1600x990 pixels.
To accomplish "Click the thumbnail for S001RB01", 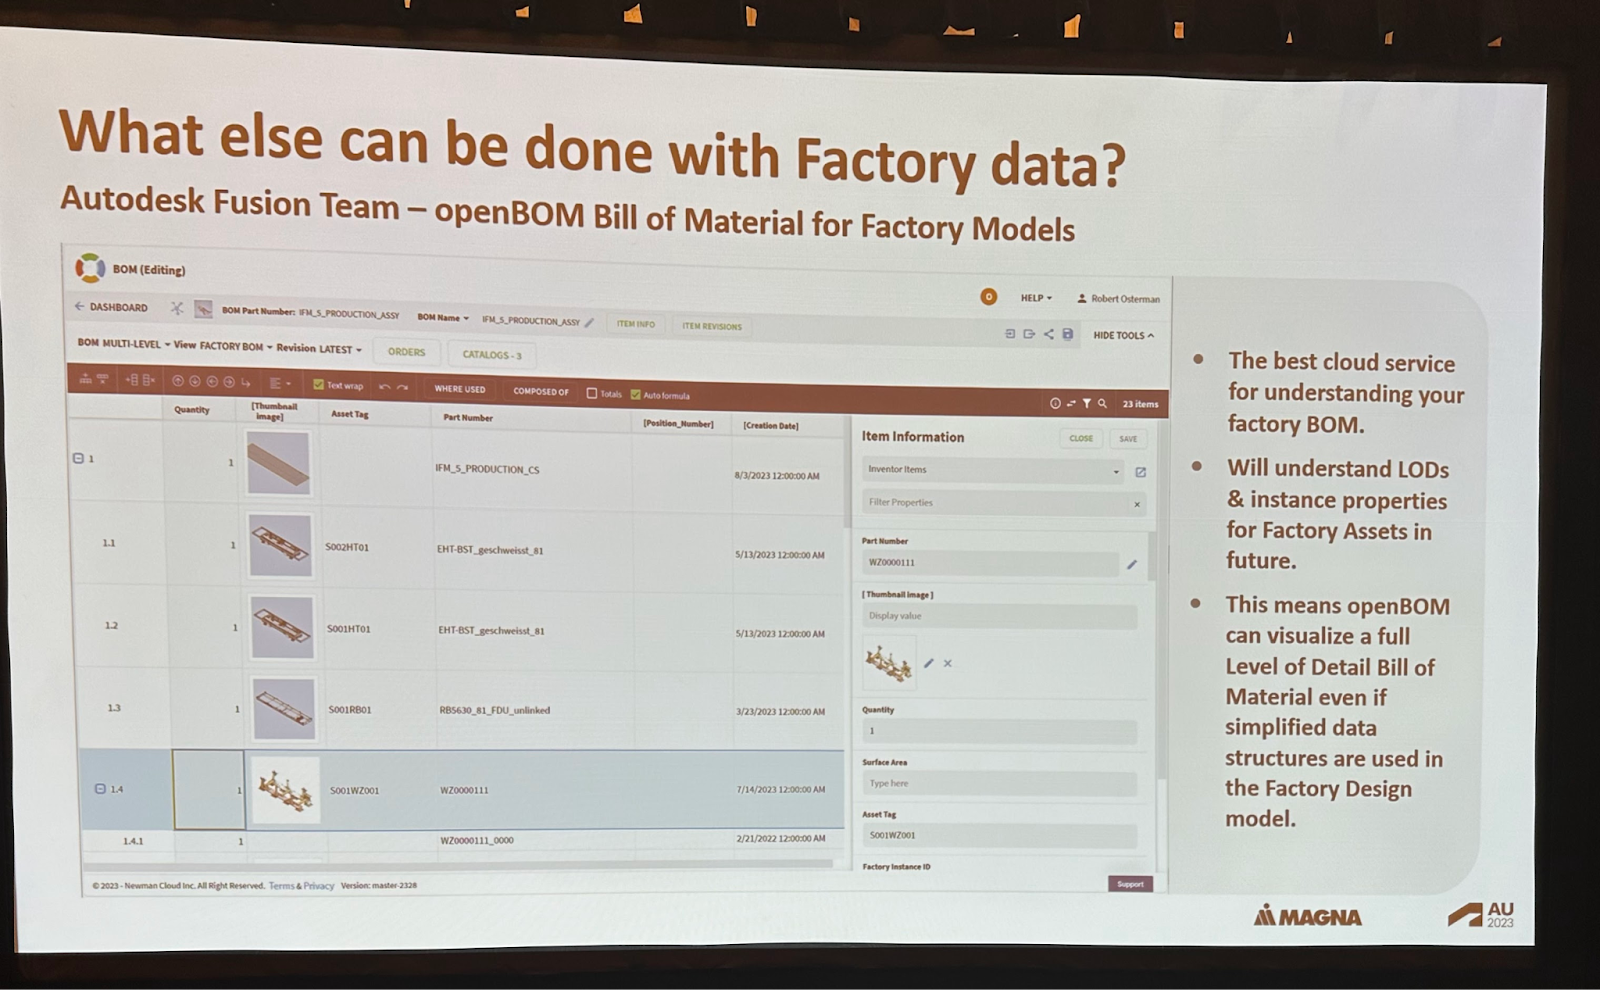I will 284,709.
